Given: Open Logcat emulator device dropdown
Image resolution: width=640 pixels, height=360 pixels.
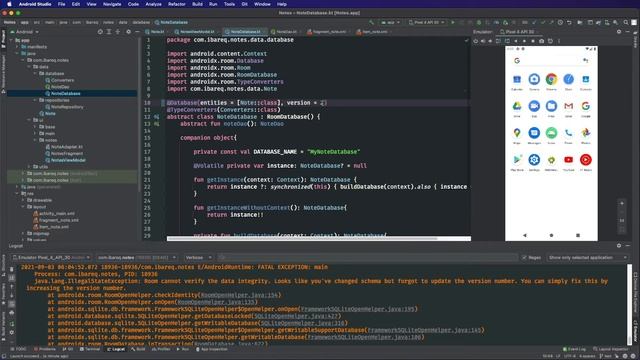Looking at the screenshot, I should pos(51,258).
